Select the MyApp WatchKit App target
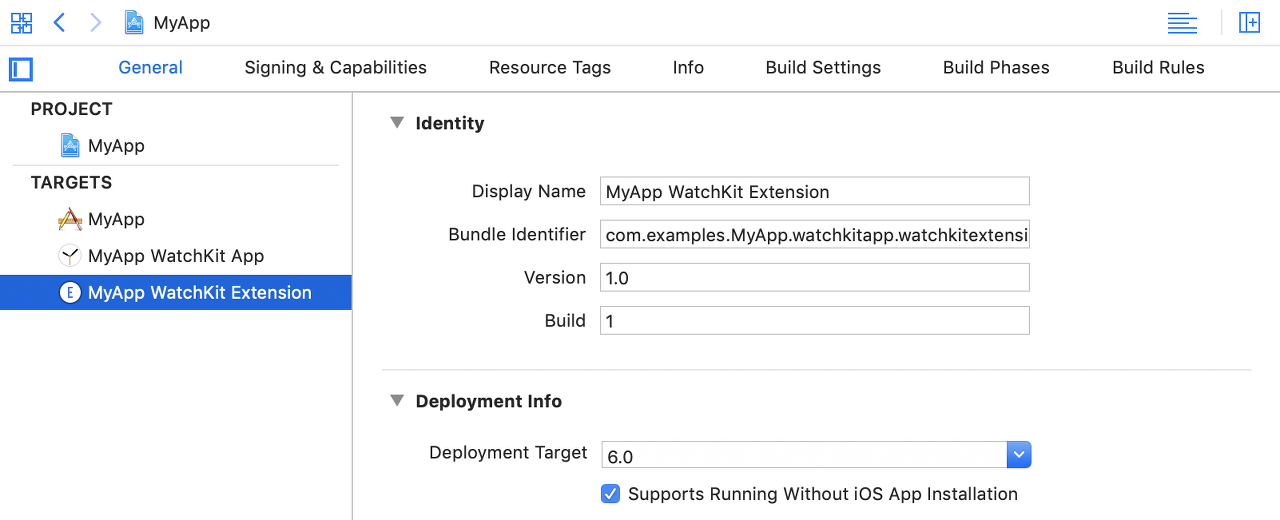 (176, 256)
